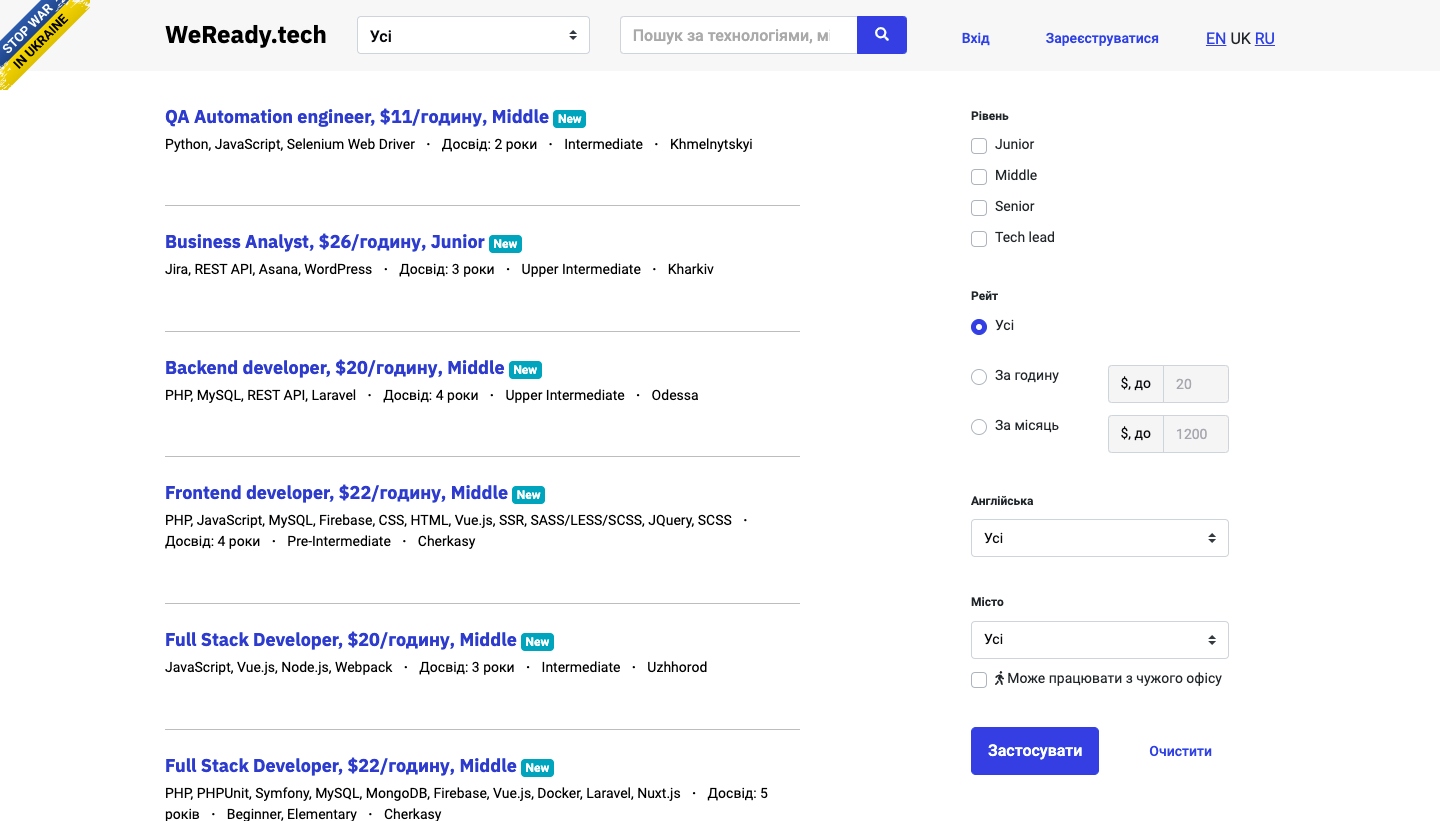
Task: Check the Middle level checkbox
Action: [979, 177]
